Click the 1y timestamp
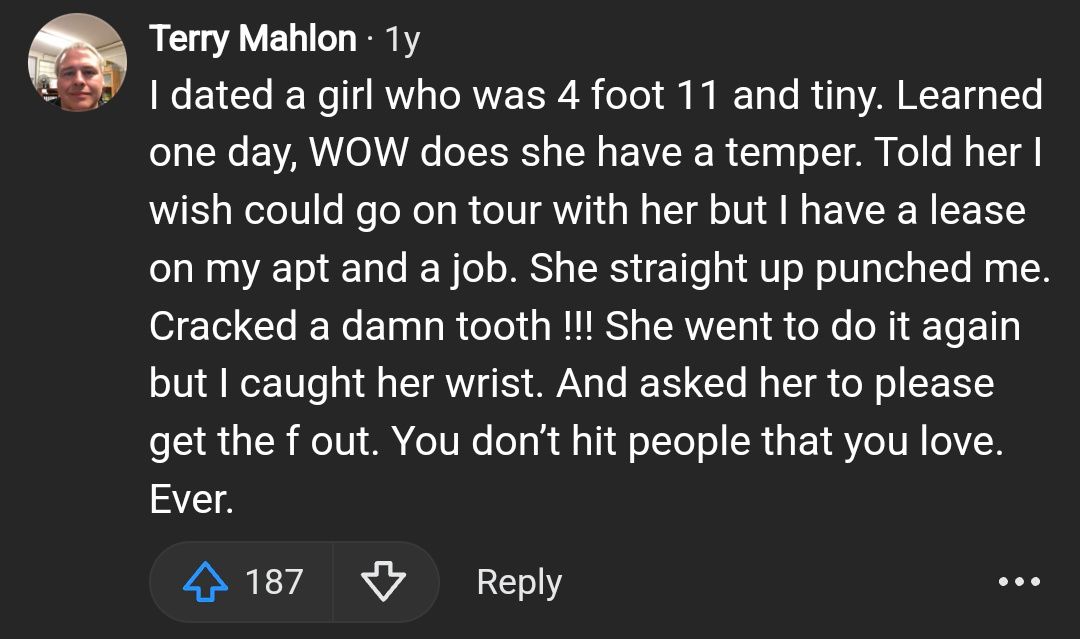The height and width of the screenshot is (639, 1080). point(402,40)
